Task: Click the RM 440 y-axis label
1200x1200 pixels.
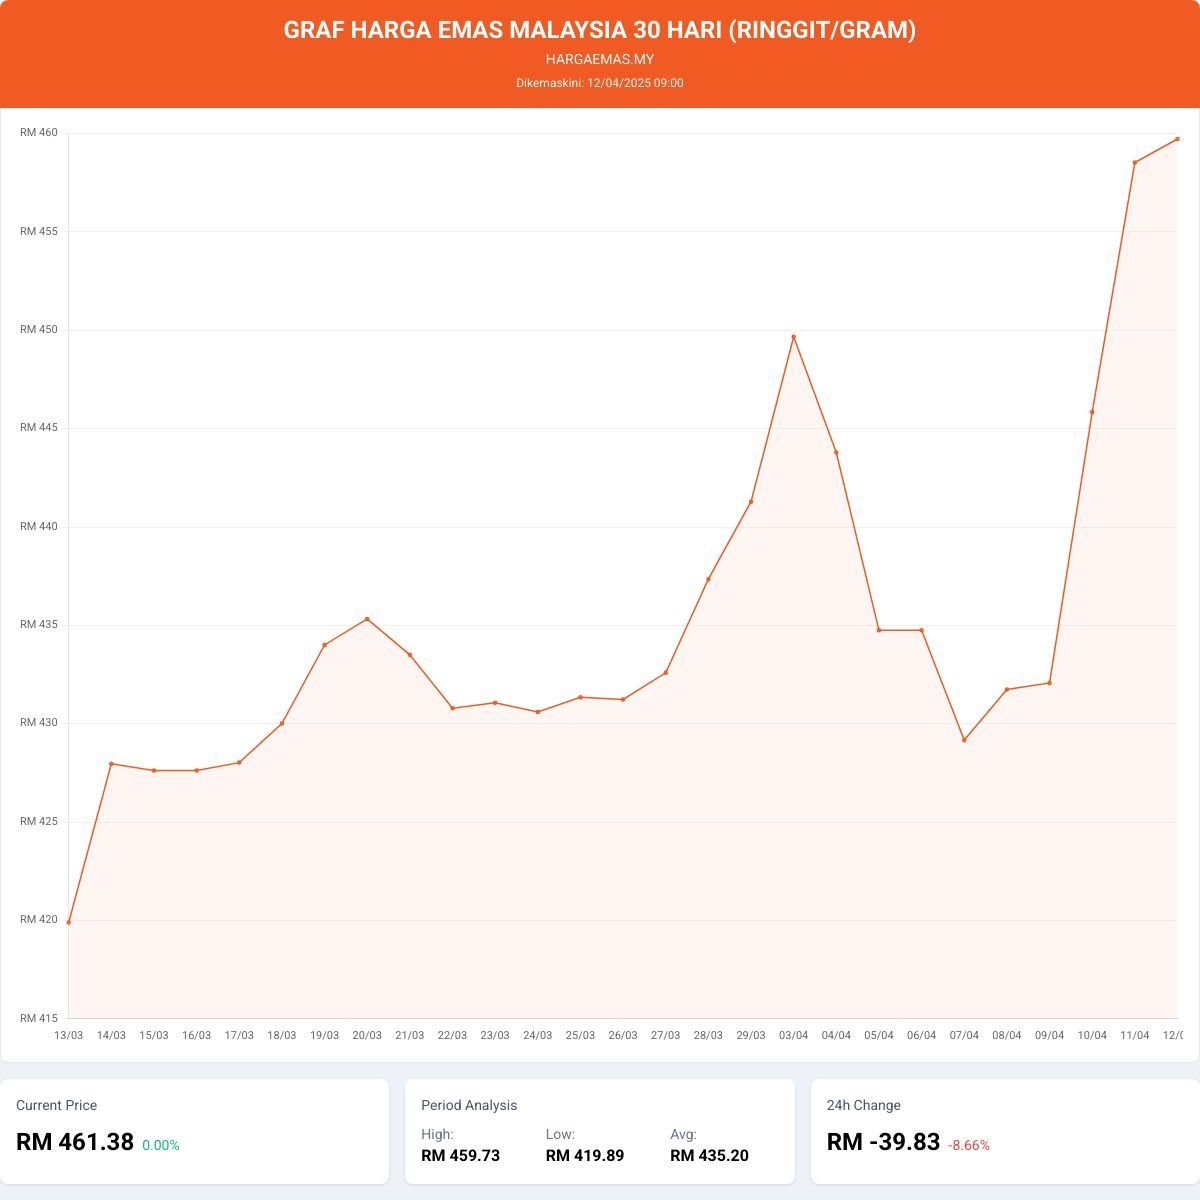Action: pyautogui.click(x=39, y=526)
